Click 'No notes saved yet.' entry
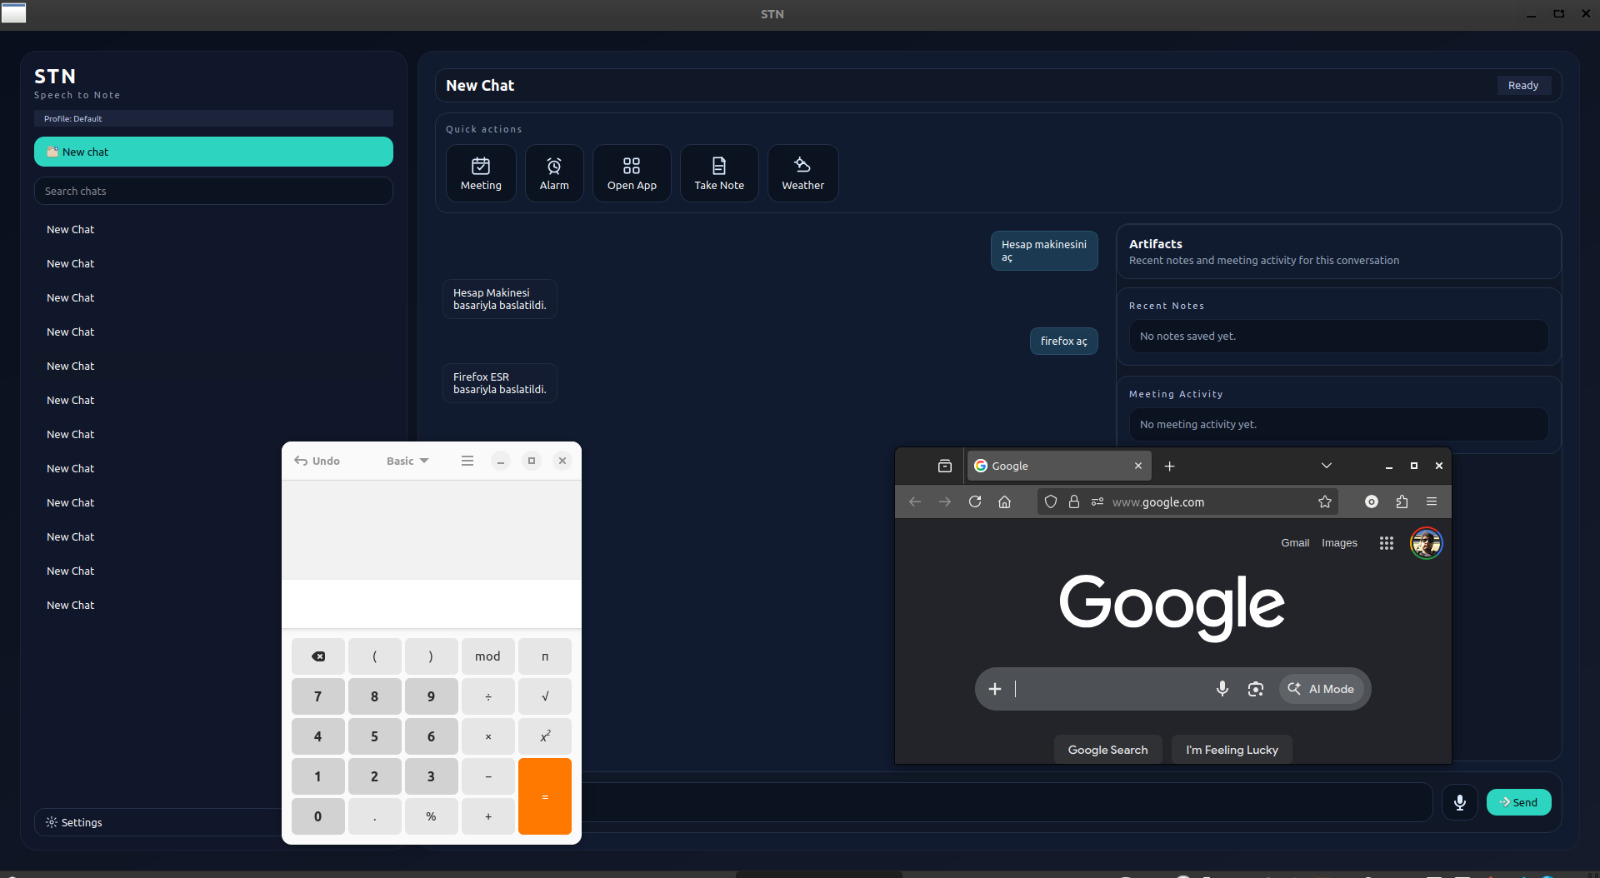The width and height of the screenshot is (1600, 878). 1338,336
